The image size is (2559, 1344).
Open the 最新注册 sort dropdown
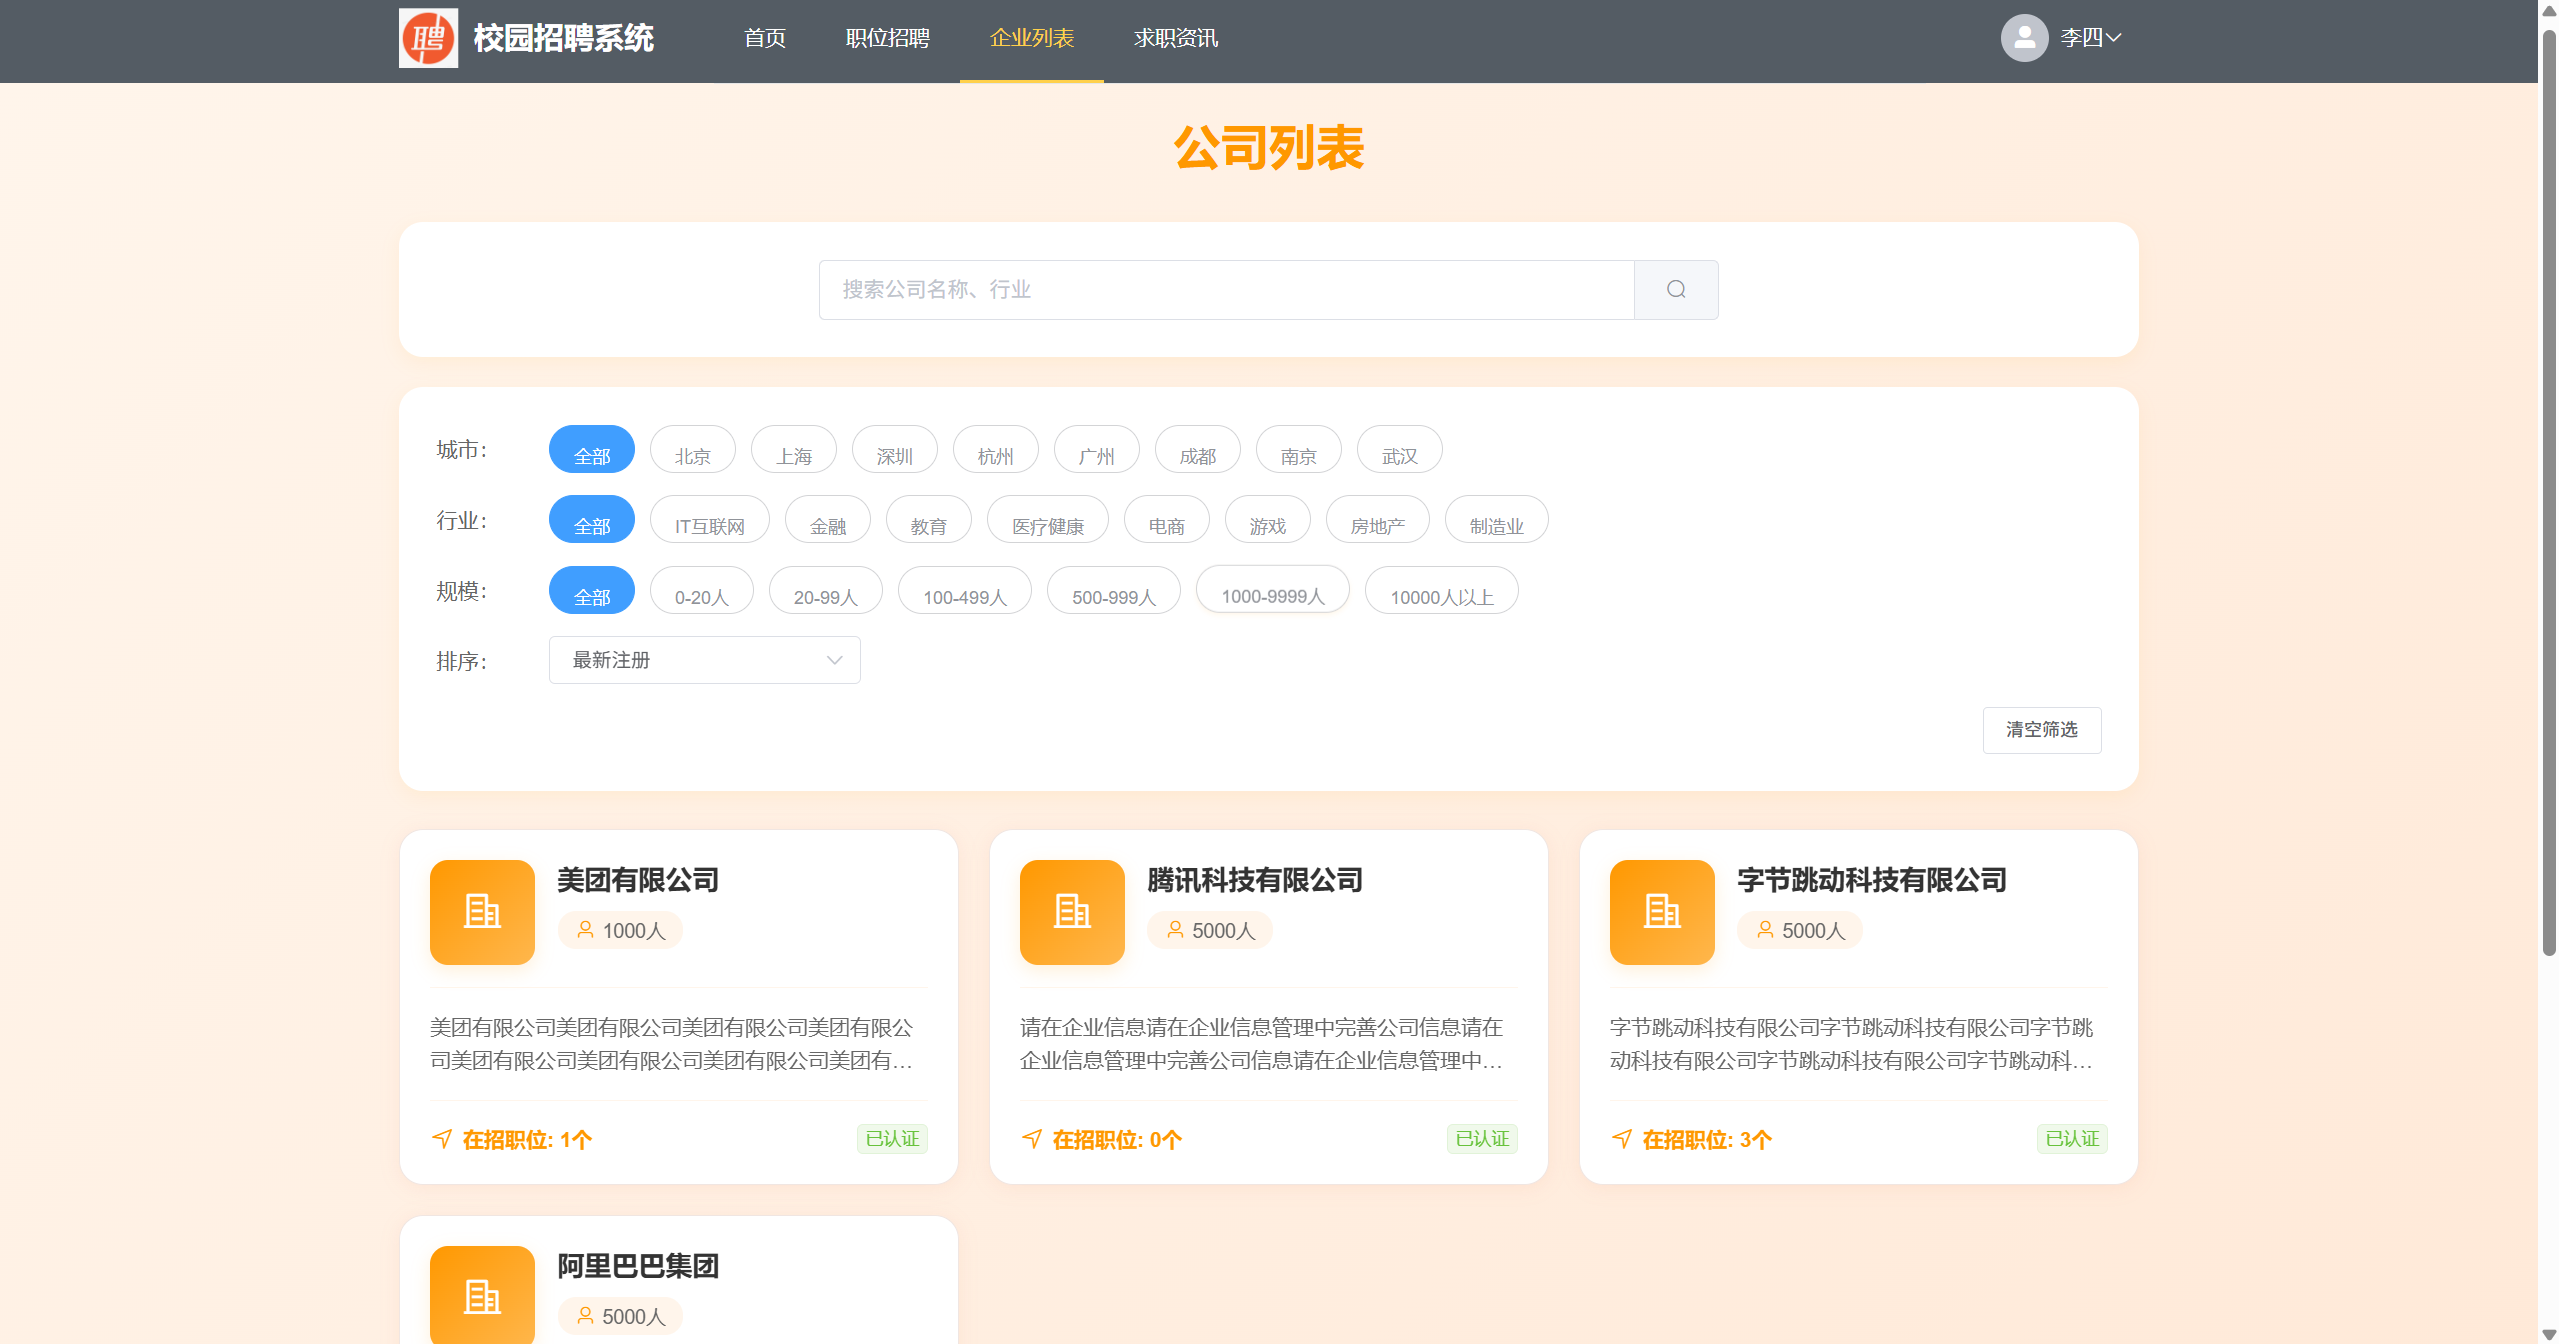click(x=703, y=660)
